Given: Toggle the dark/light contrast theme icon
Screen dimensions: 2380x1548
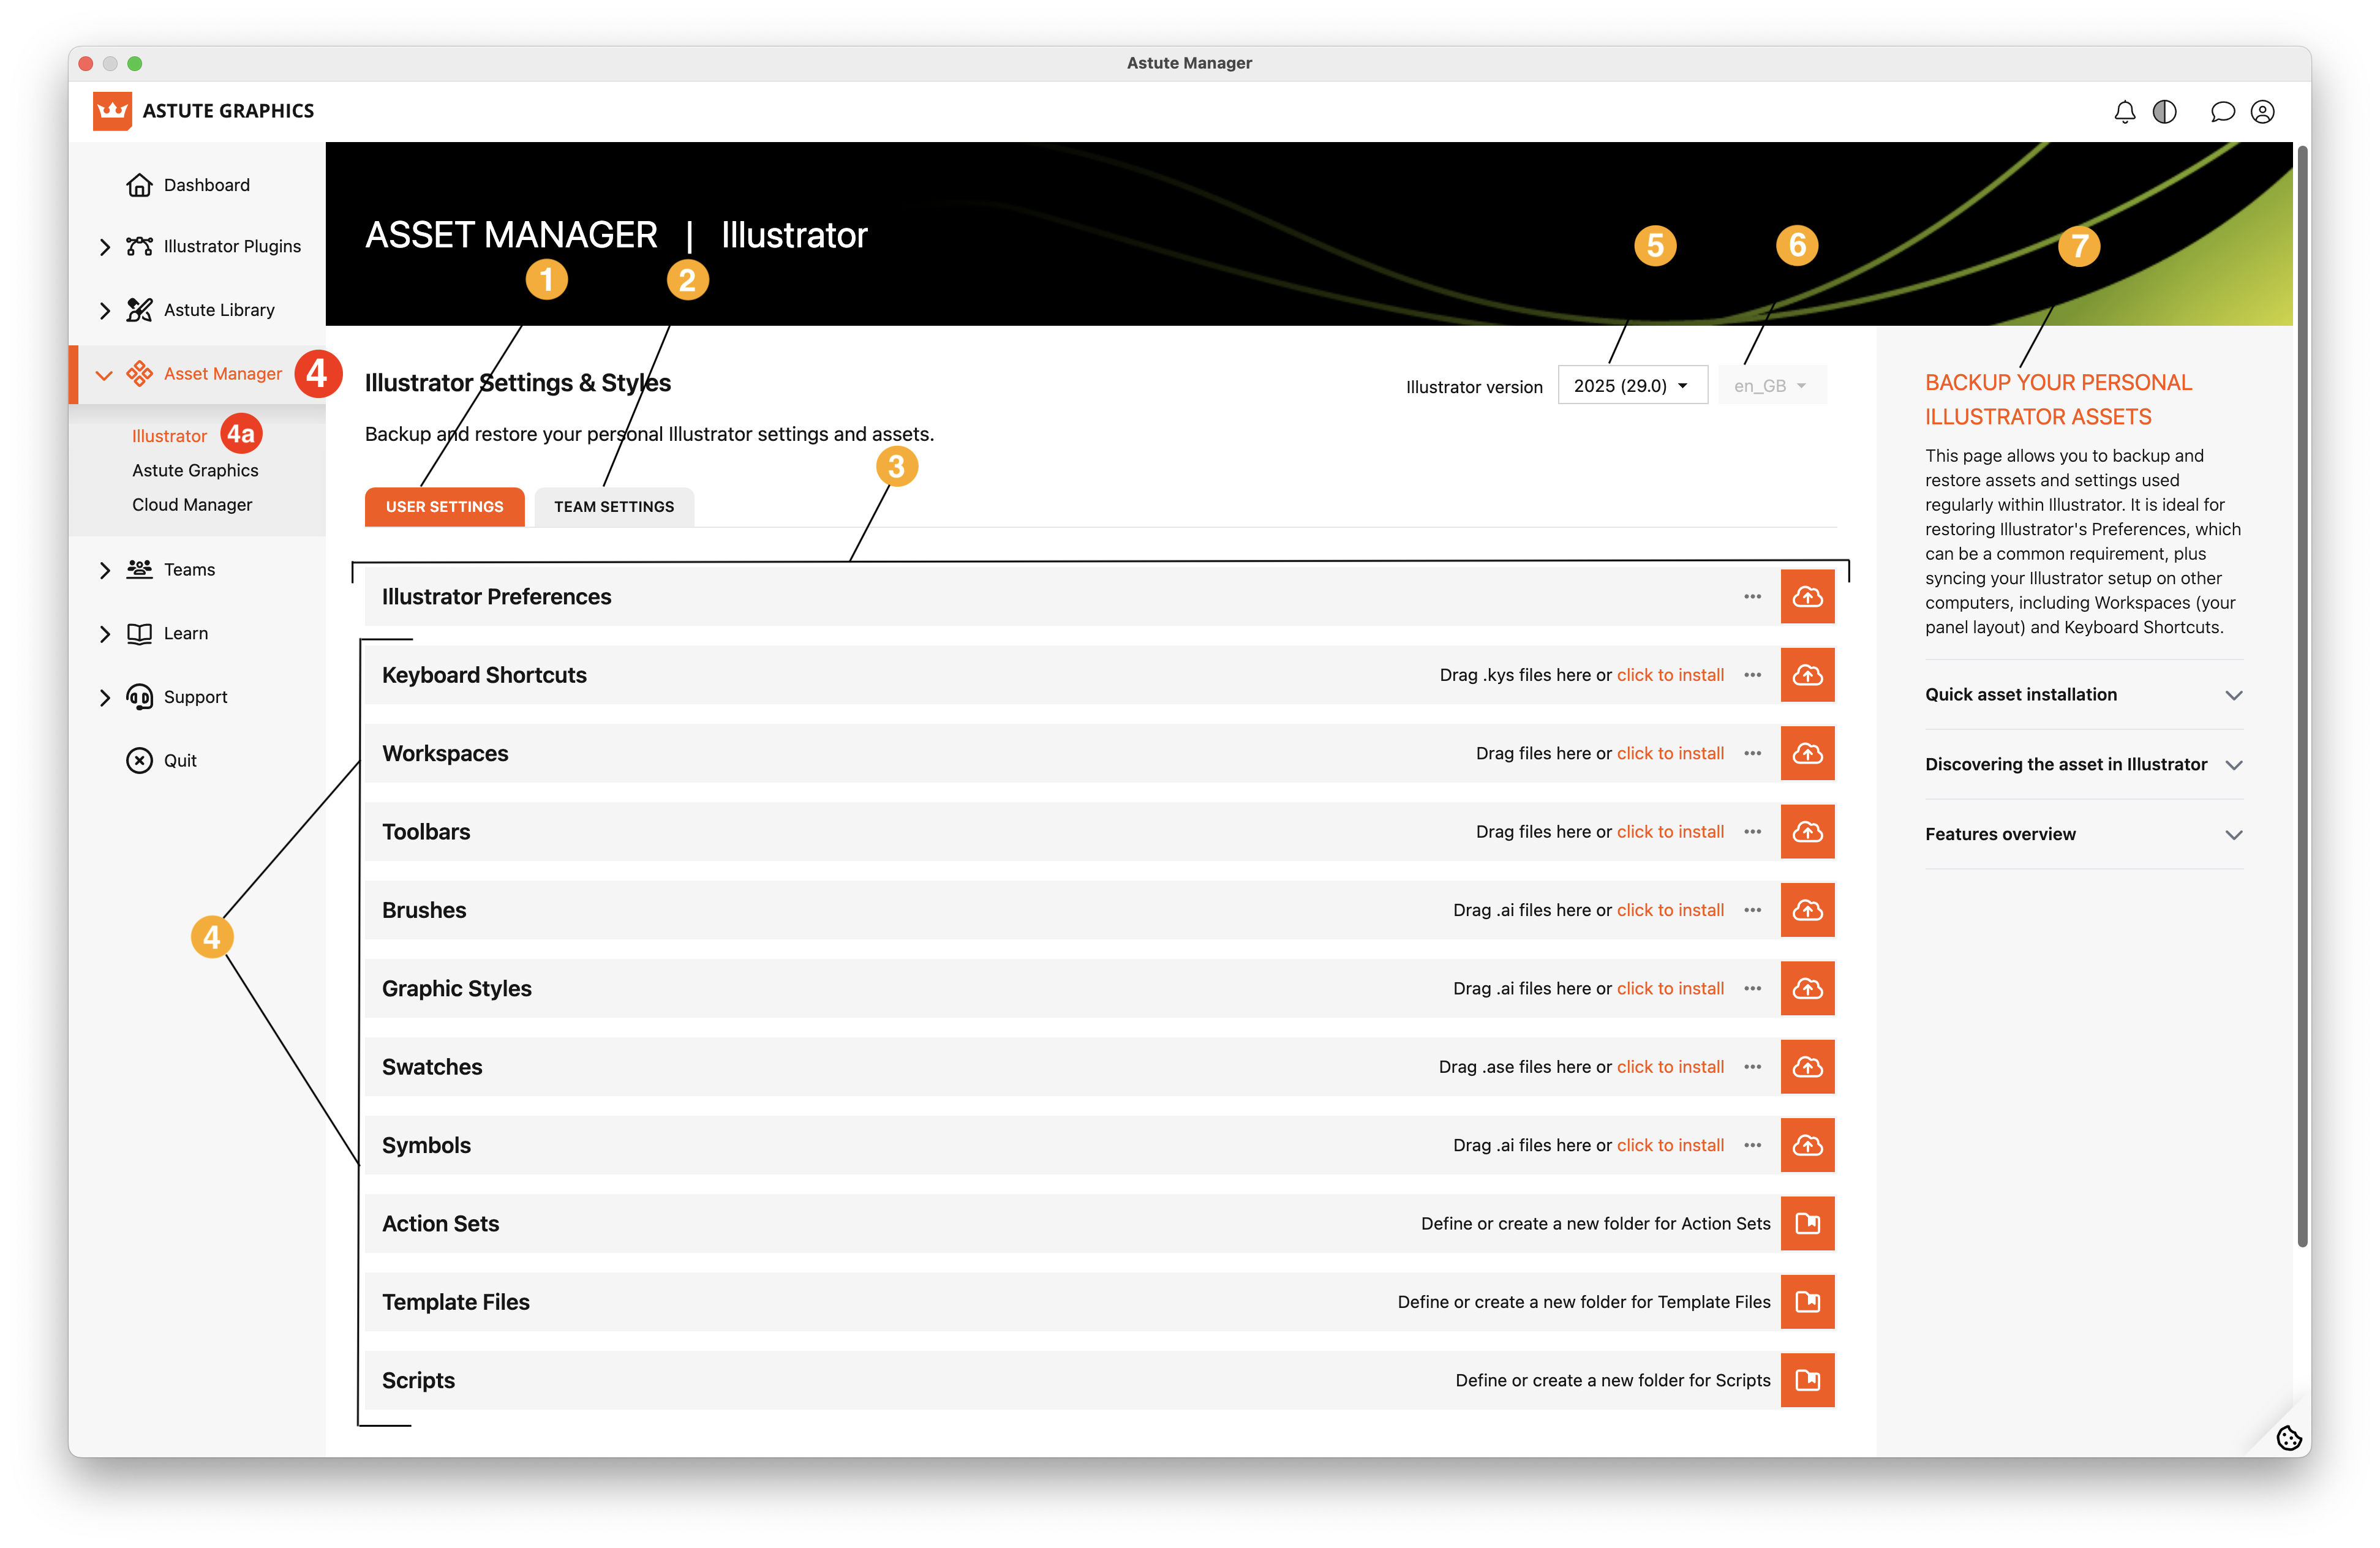Looking at the screenshot, I should tap(2165, 112).
